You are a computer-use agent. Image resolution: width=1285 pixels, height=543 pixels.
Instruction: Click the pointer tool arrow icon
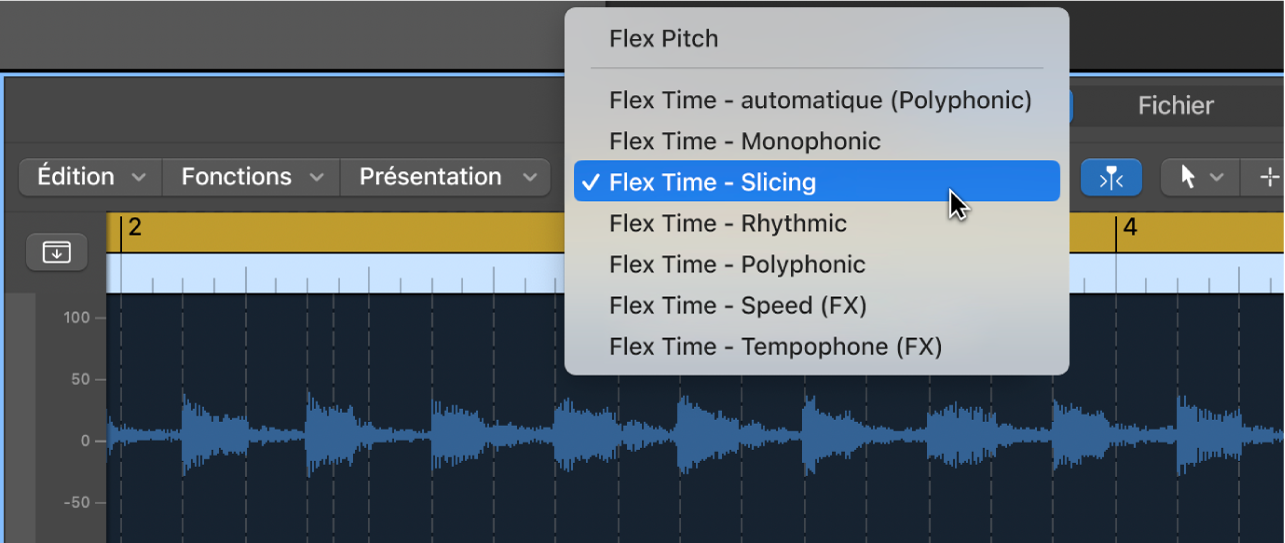click(1188, 178)
